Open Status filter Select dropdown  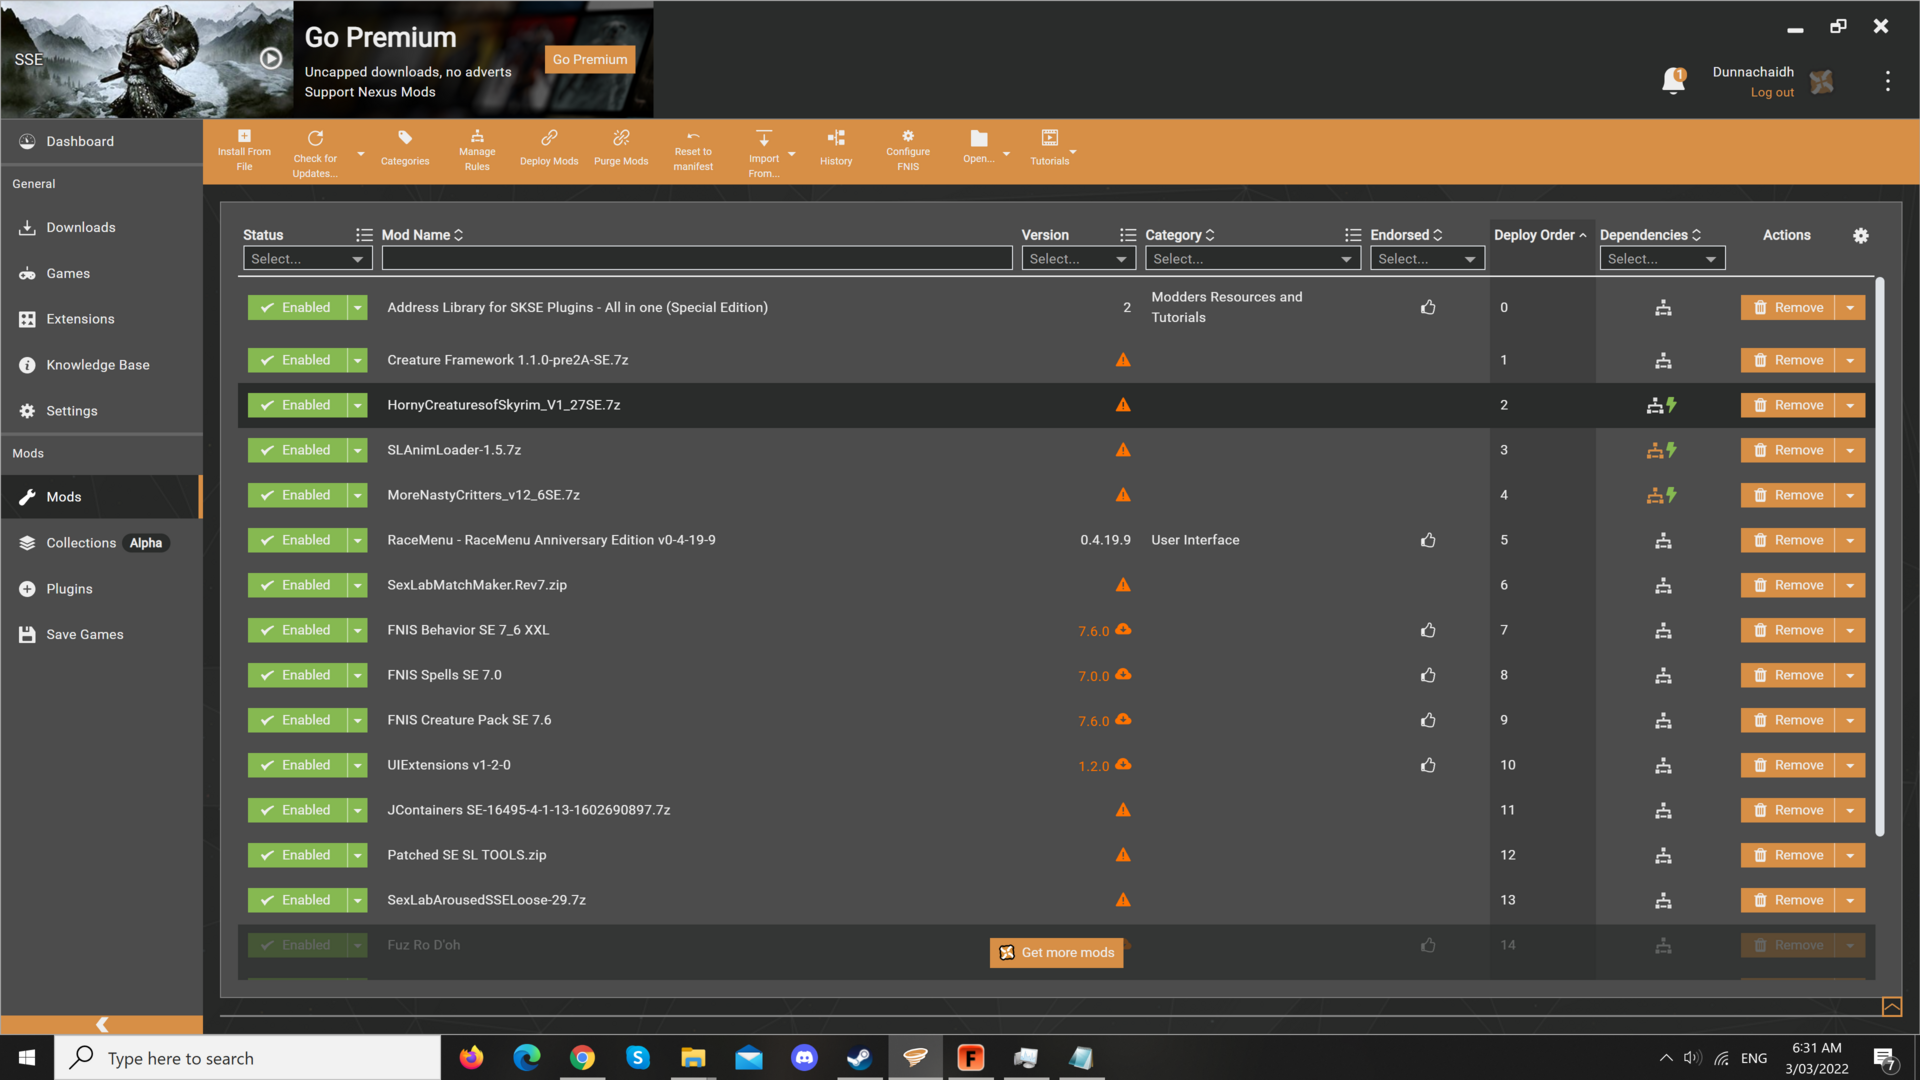(x=307, y=259)
